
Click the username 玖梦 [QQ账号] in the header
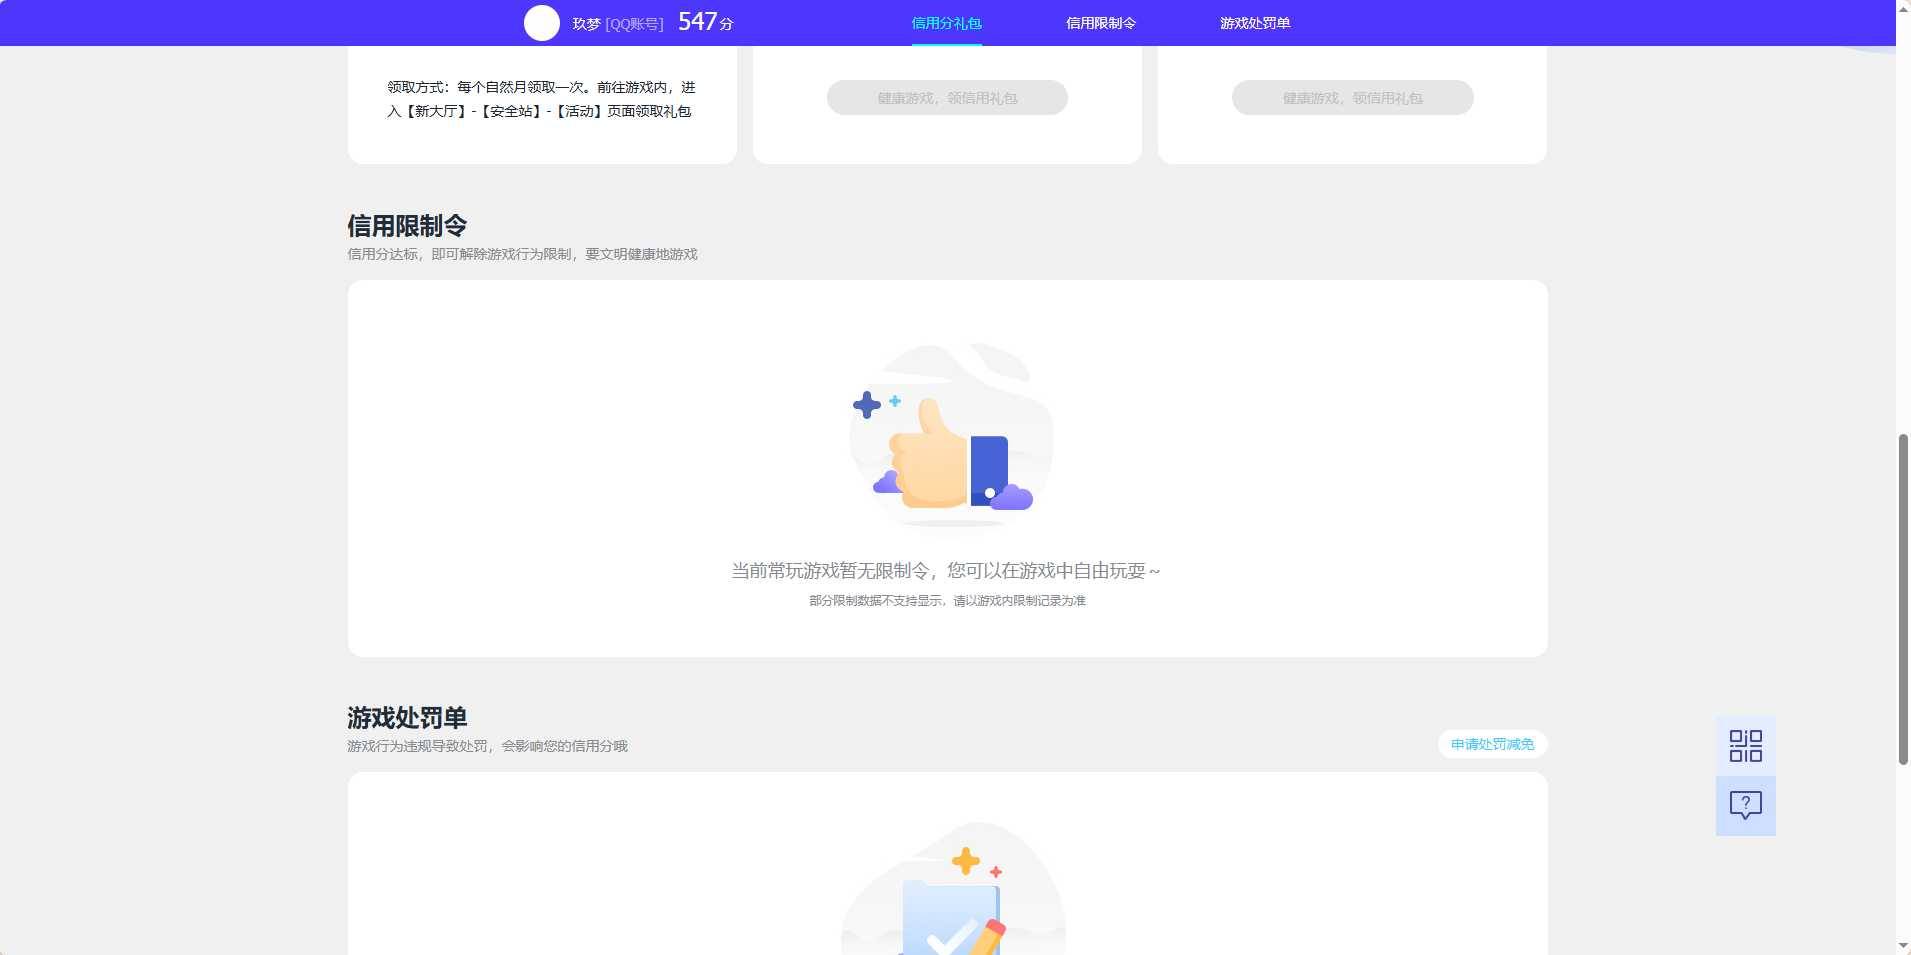coord(617,24)
